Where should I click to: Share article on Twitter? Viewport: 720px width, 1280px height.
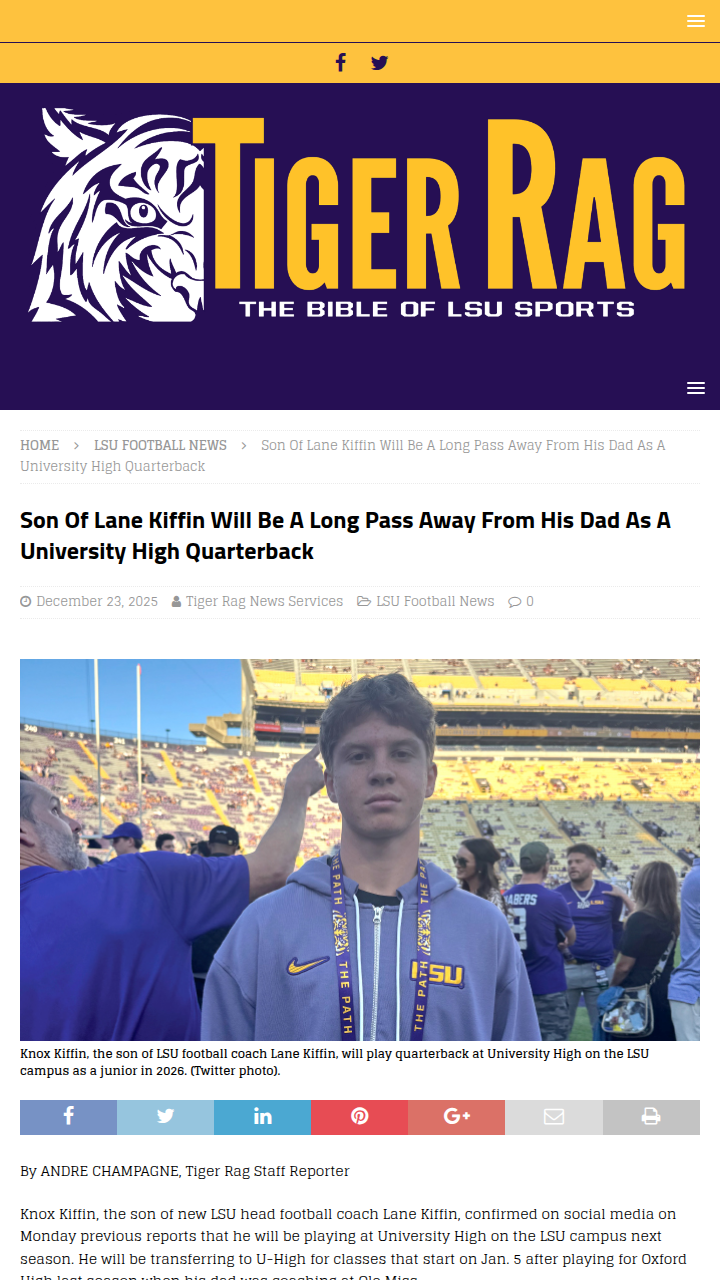point(165,1117)
